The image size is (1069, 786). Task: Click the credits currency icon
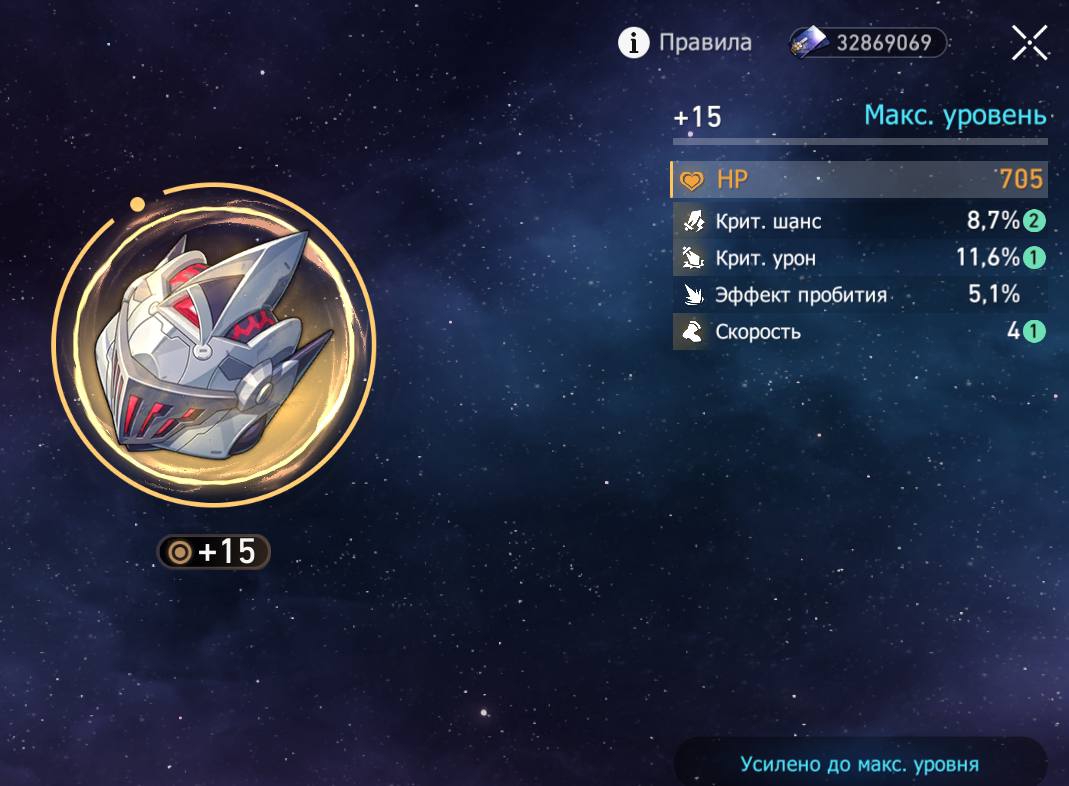808,42
